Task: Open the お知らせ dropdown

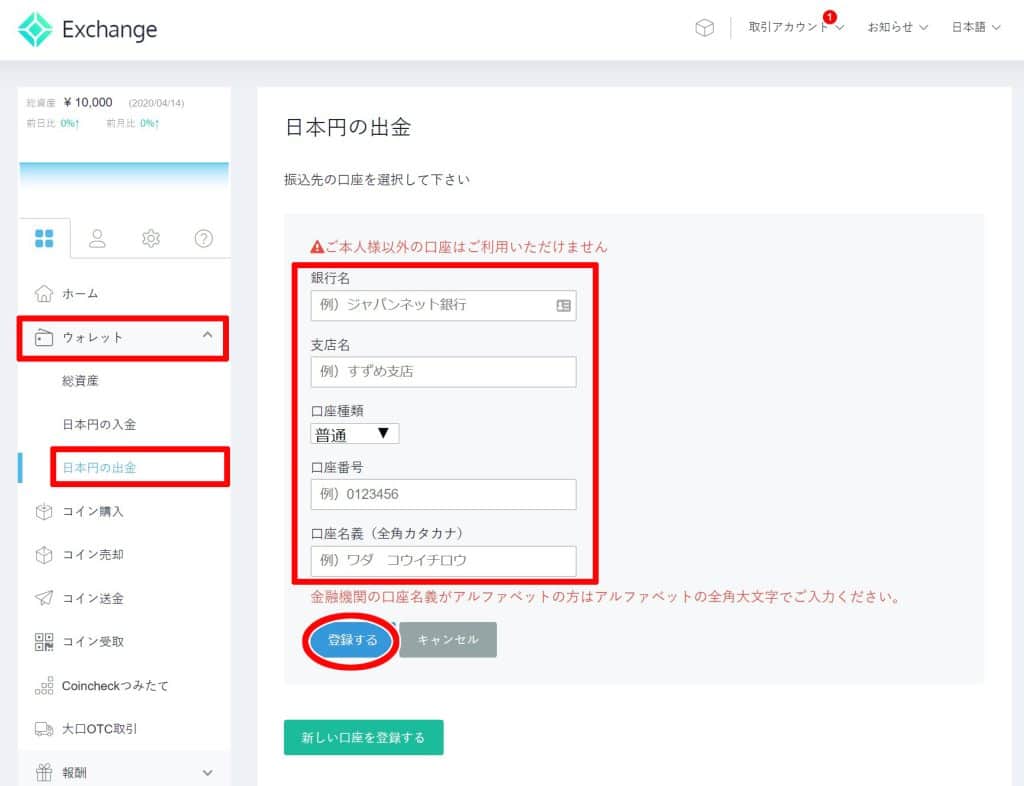Action: [897, 27]
